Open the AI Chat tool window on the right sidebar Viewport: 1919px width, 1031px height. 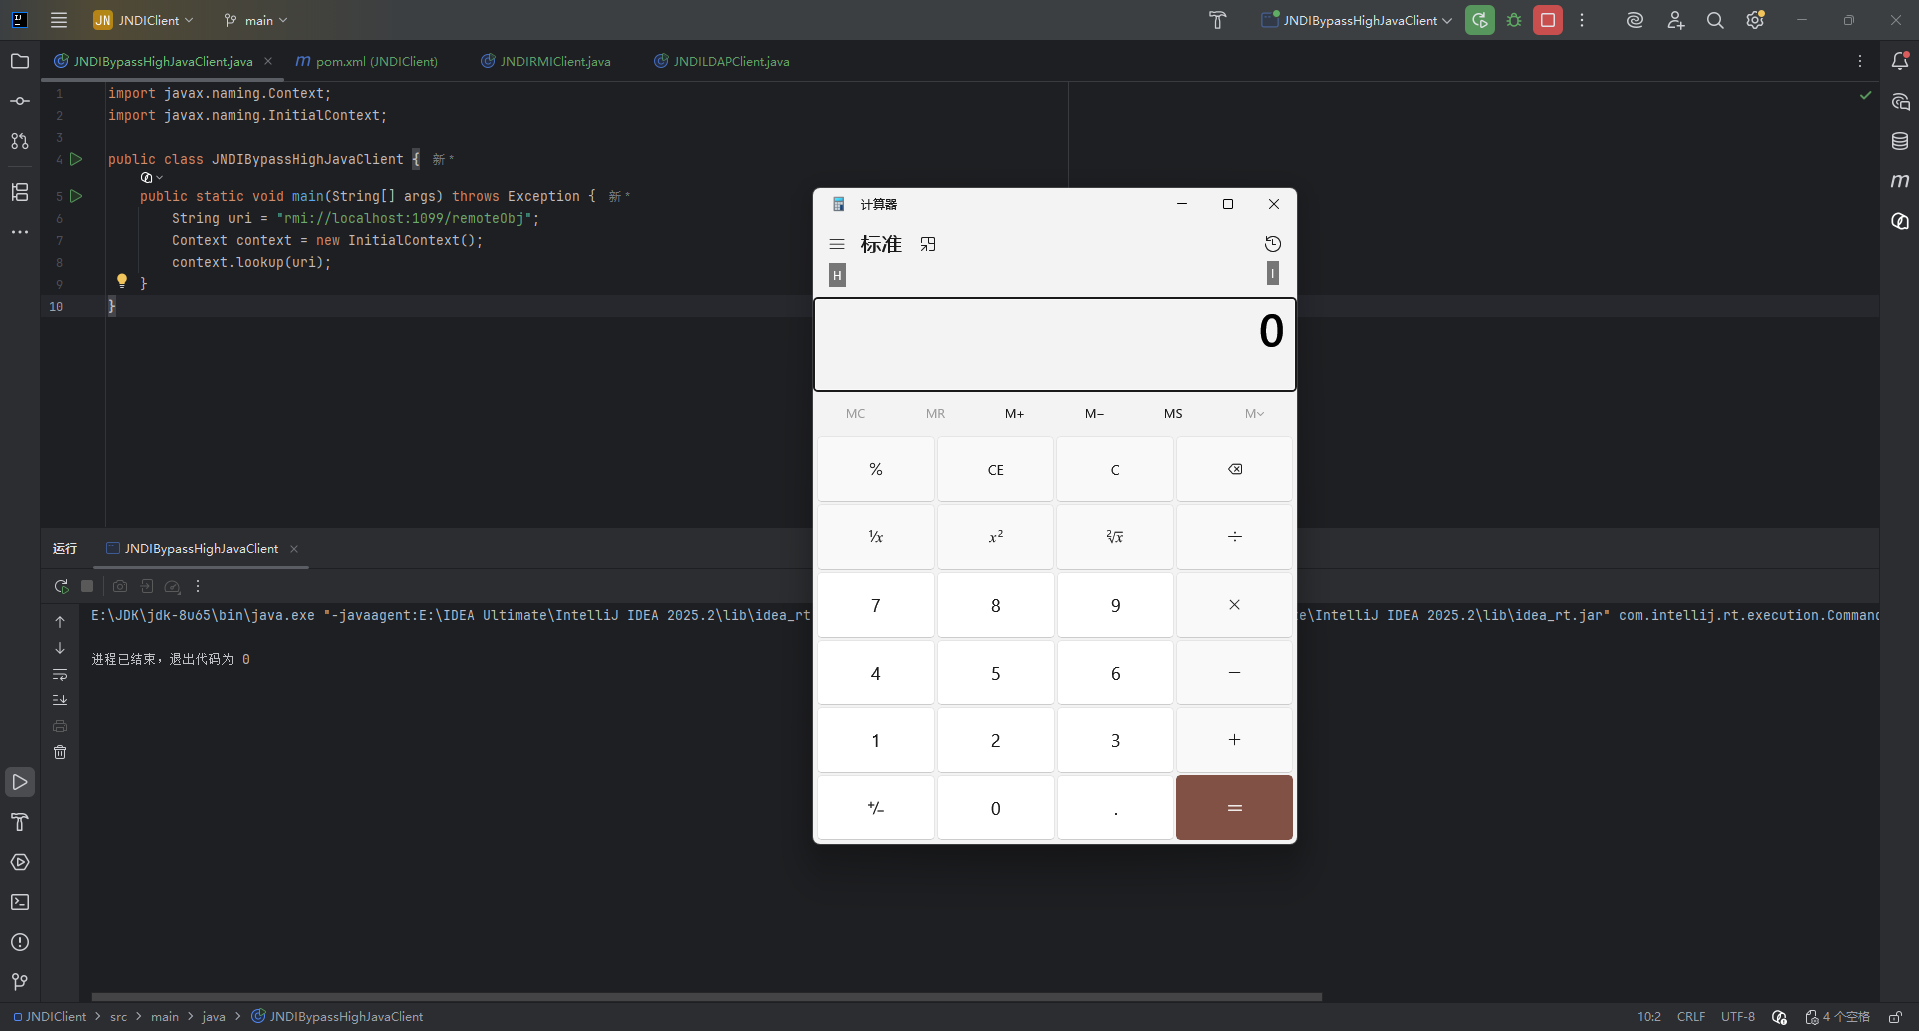pyautogui.click(x=1900, y=101)
